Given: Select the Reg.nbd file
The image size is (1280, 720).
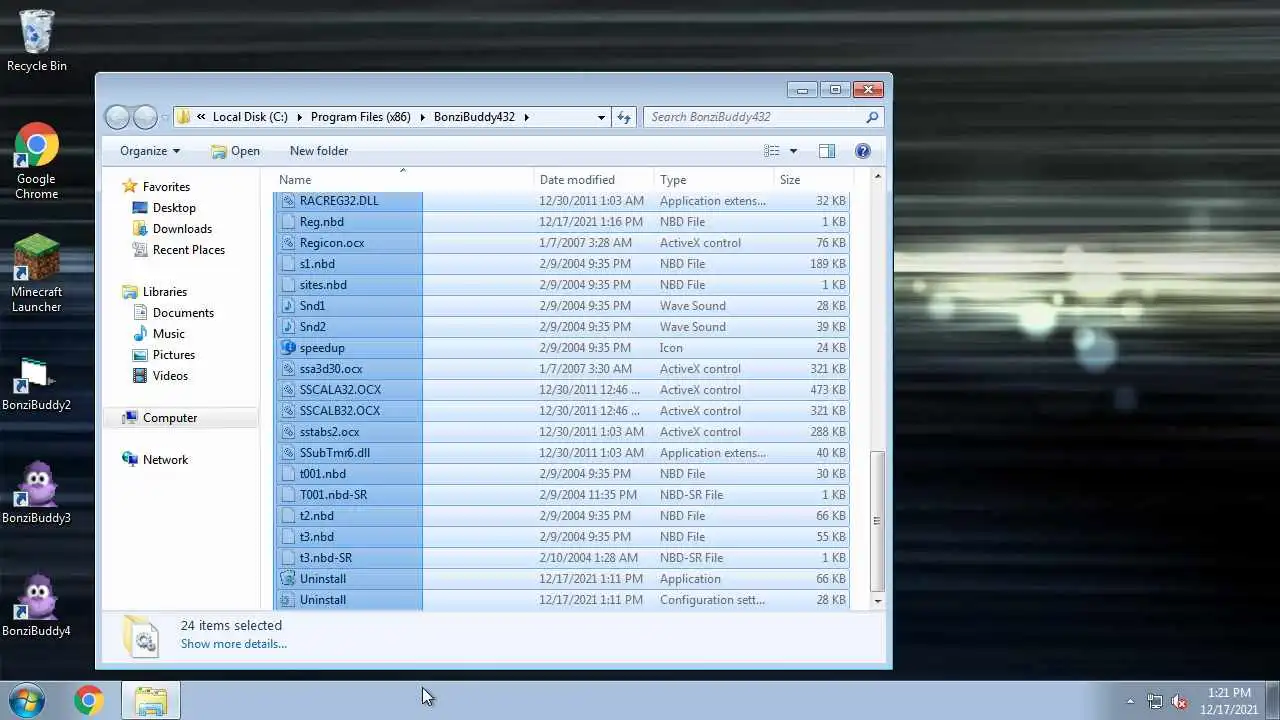Looking at the screenshot, I should coord(562,222).
